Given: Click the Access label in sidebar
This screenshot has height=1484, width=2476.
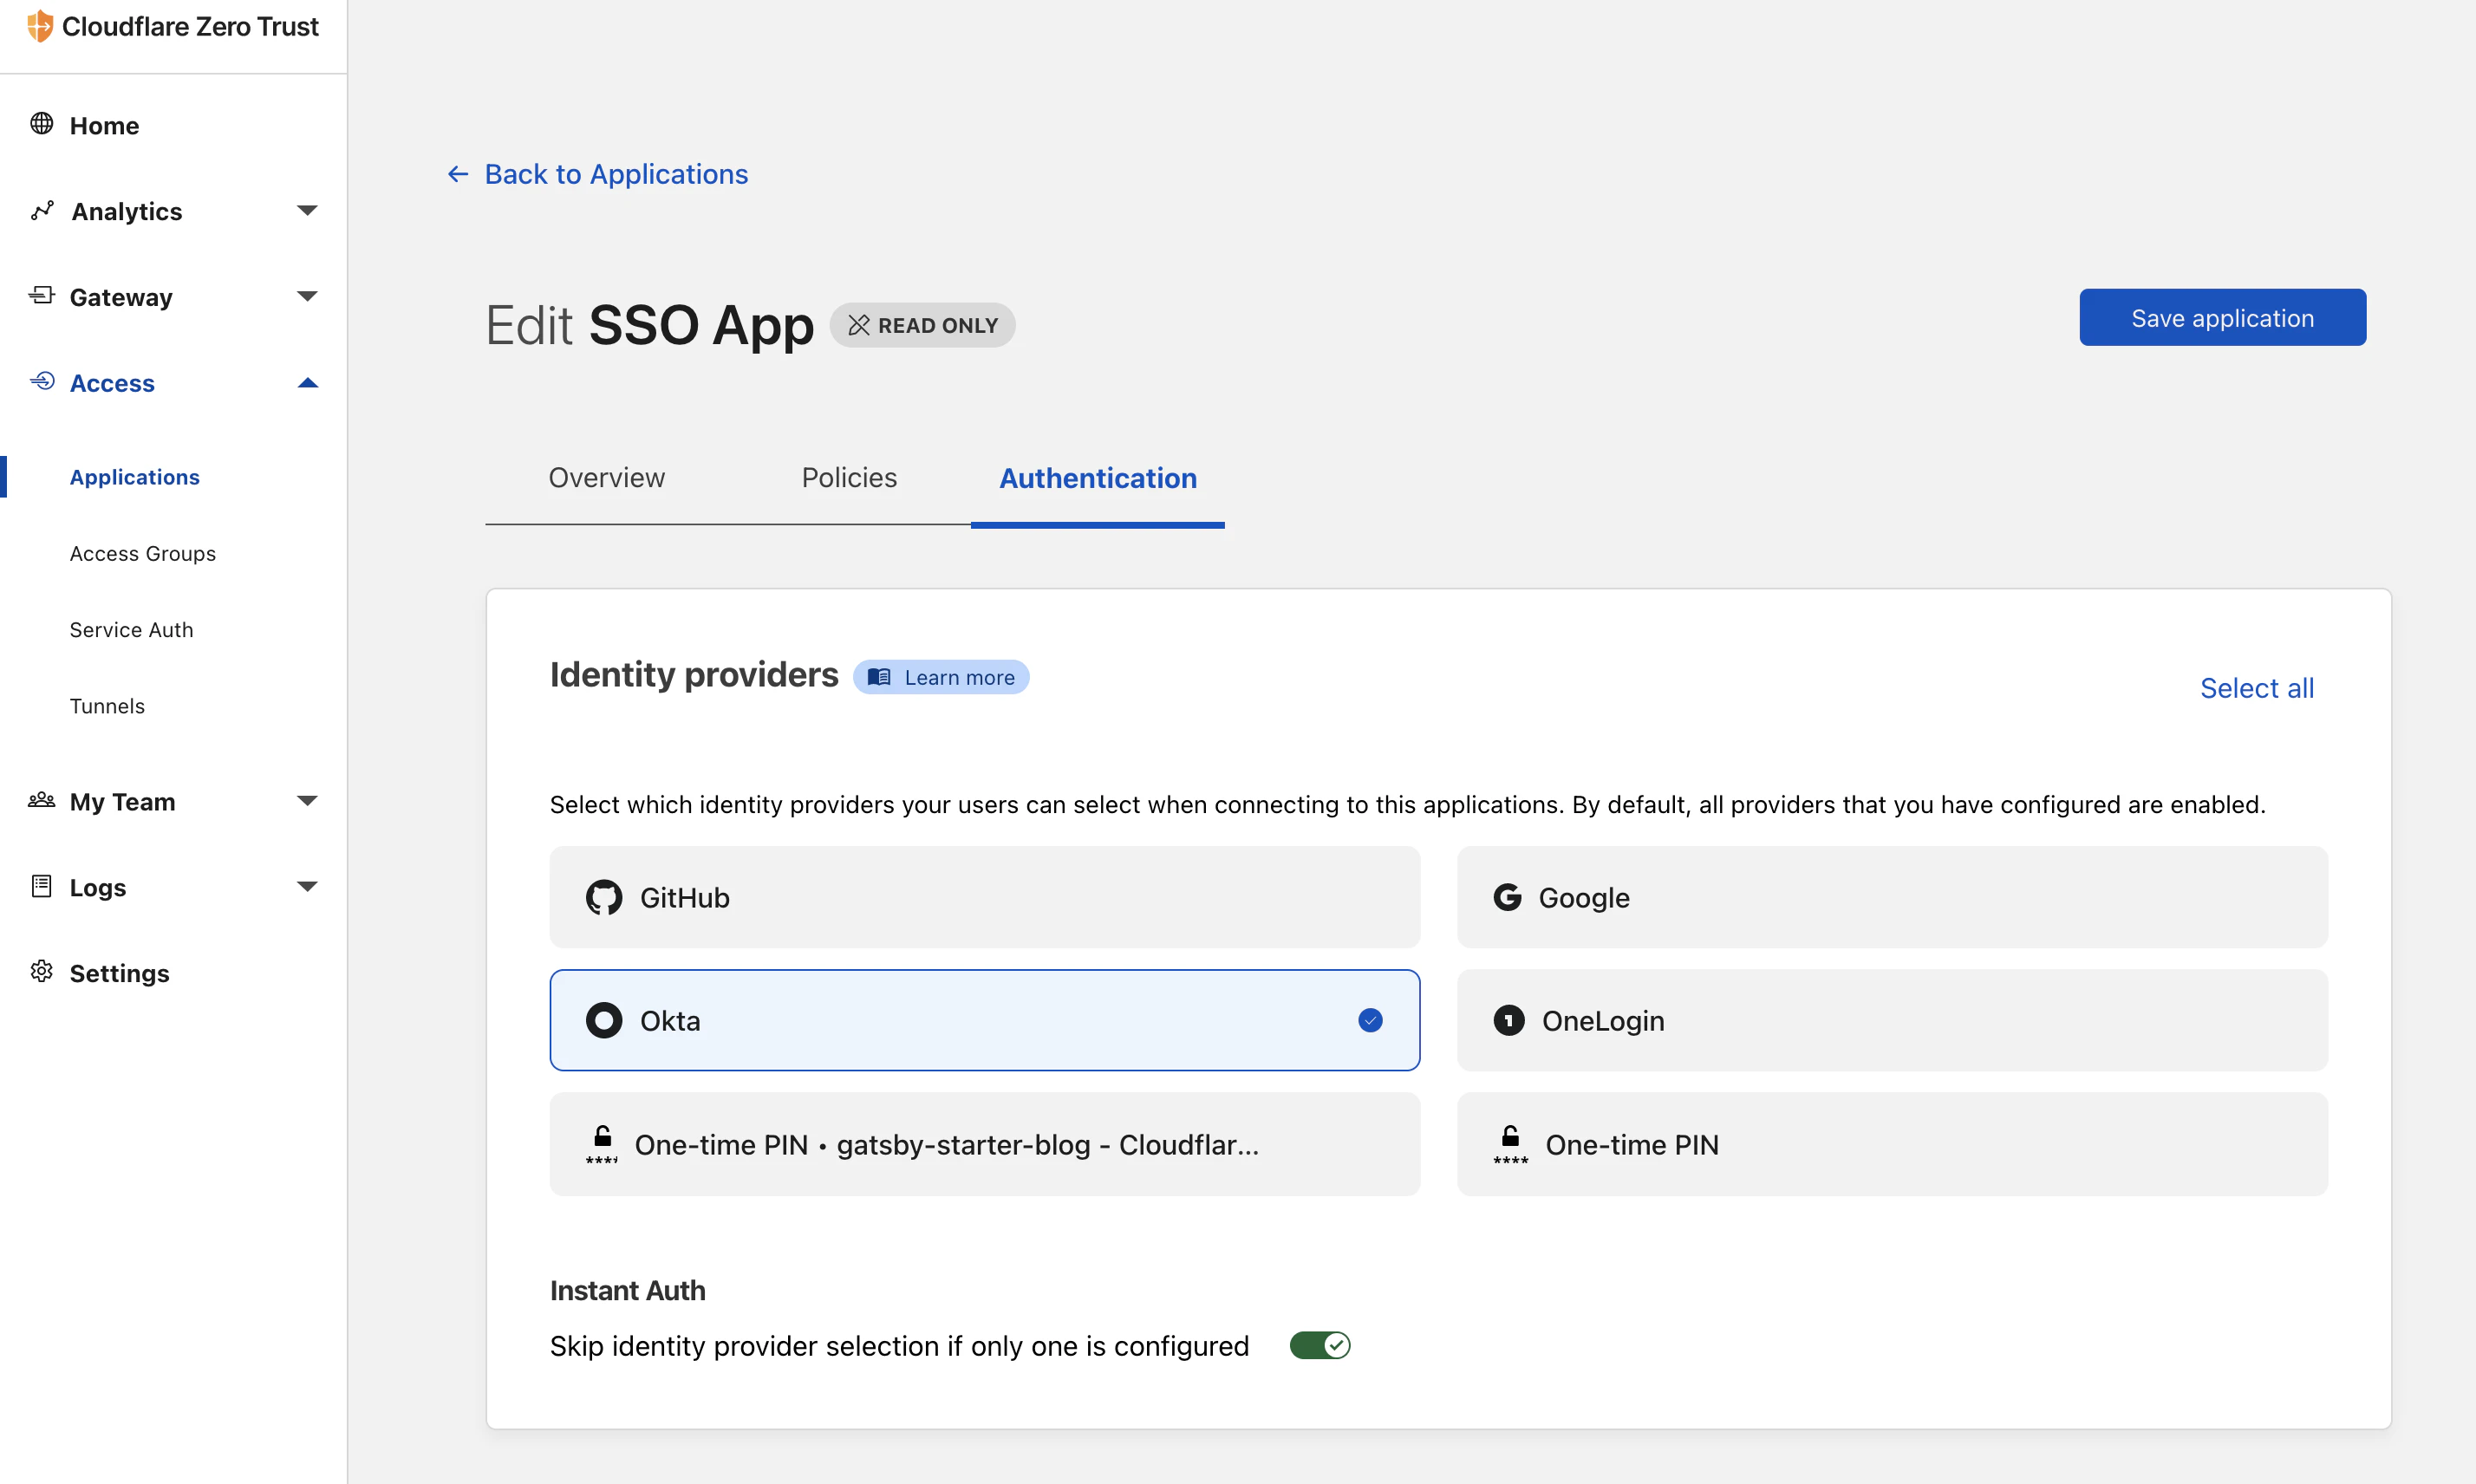Looking at the screenshot, I should point(112,383).
